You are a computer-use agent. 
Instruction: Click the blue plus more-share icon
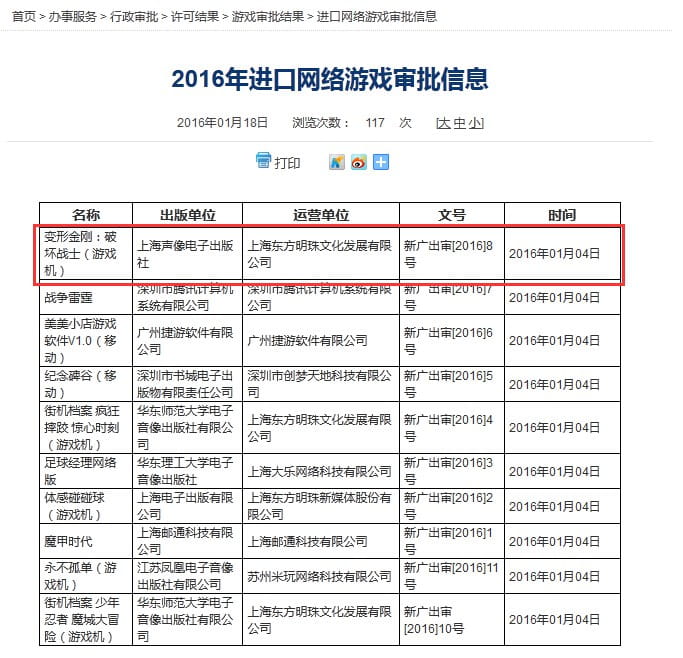pos(381,162)
